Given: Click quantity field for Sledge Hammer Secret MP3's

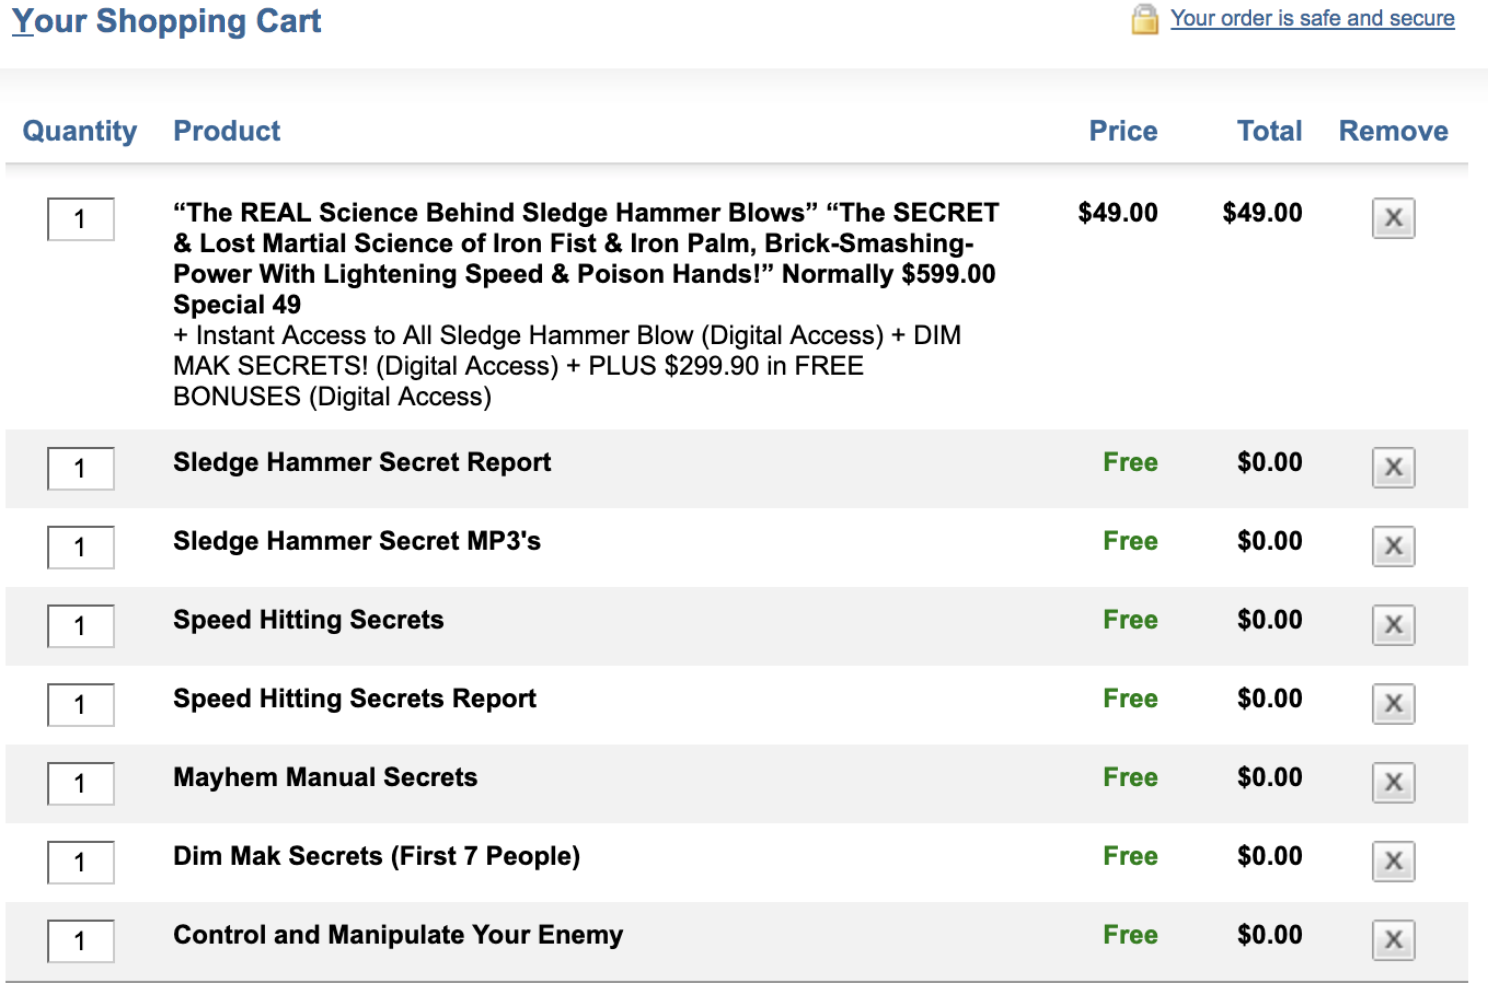Looking at the screenshot, I should point(81,547).
